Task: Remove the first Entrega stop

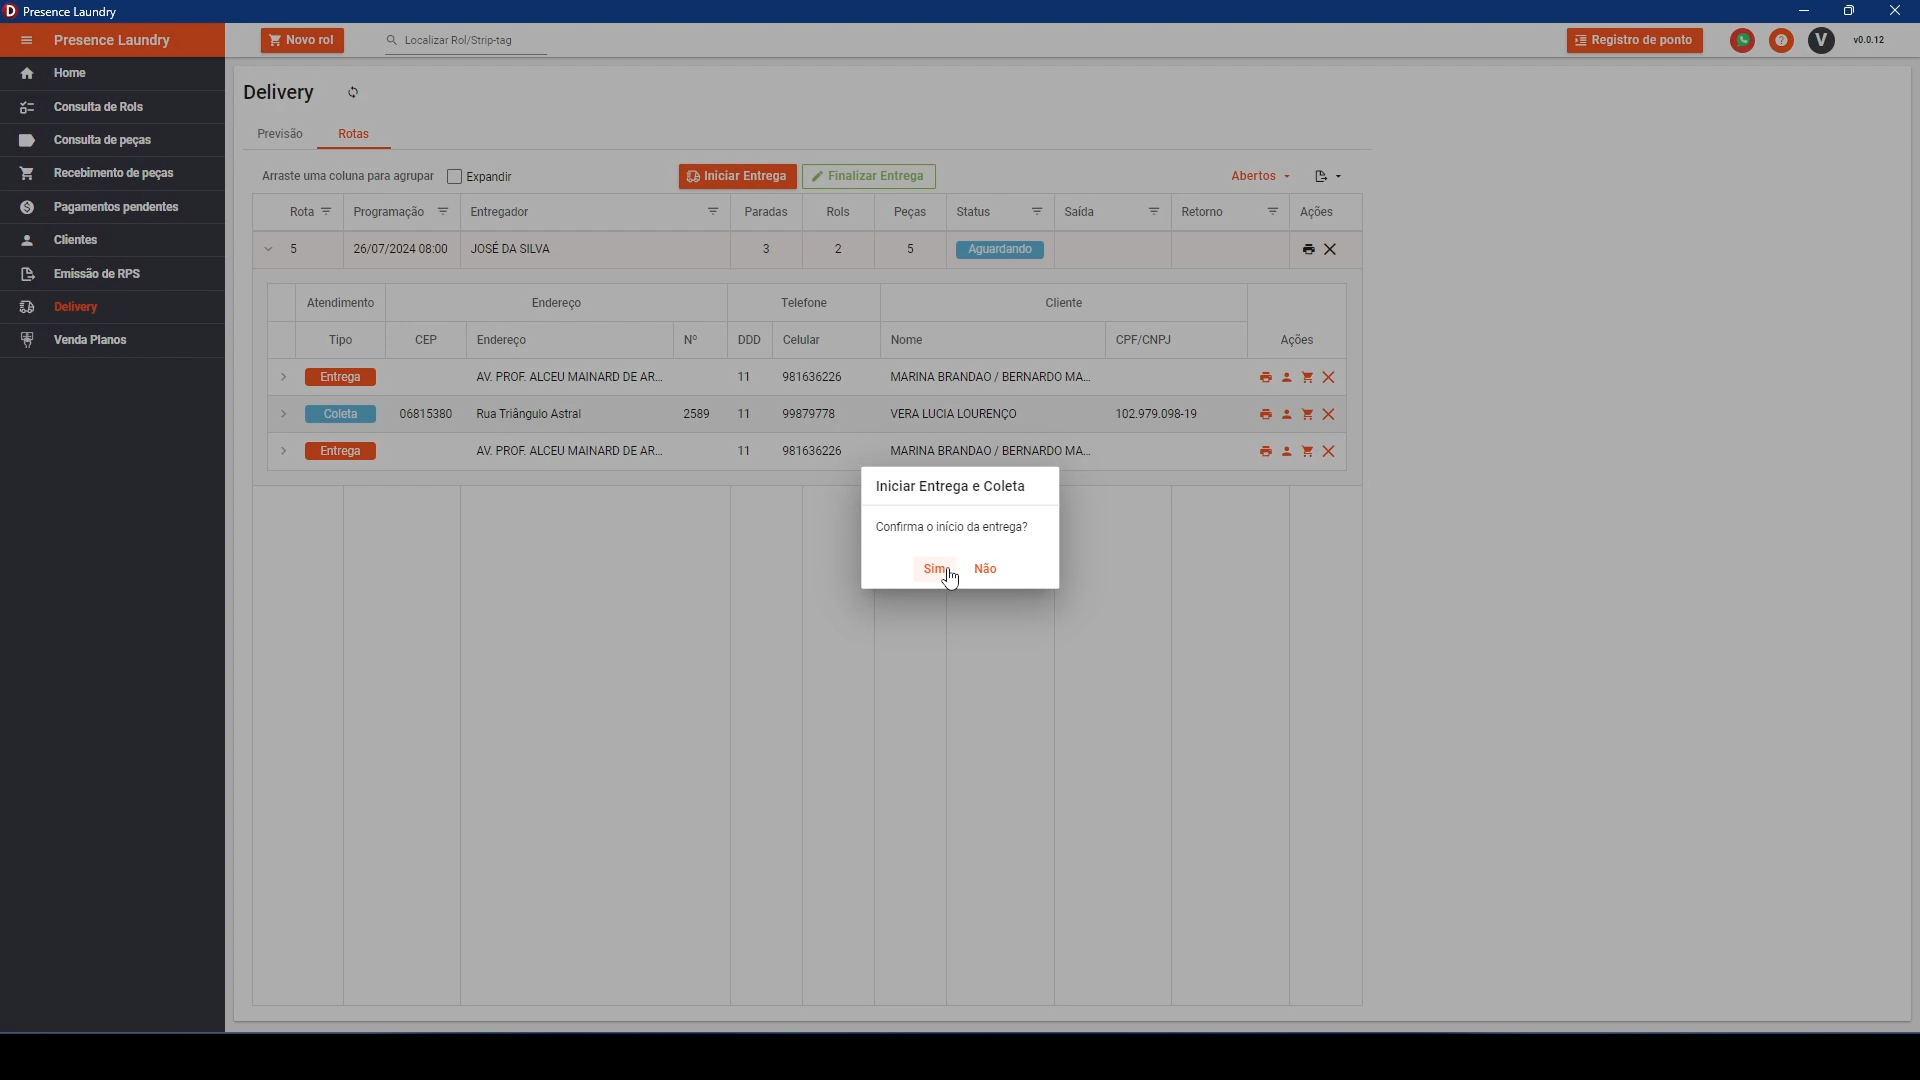Action: point(1329,378)
